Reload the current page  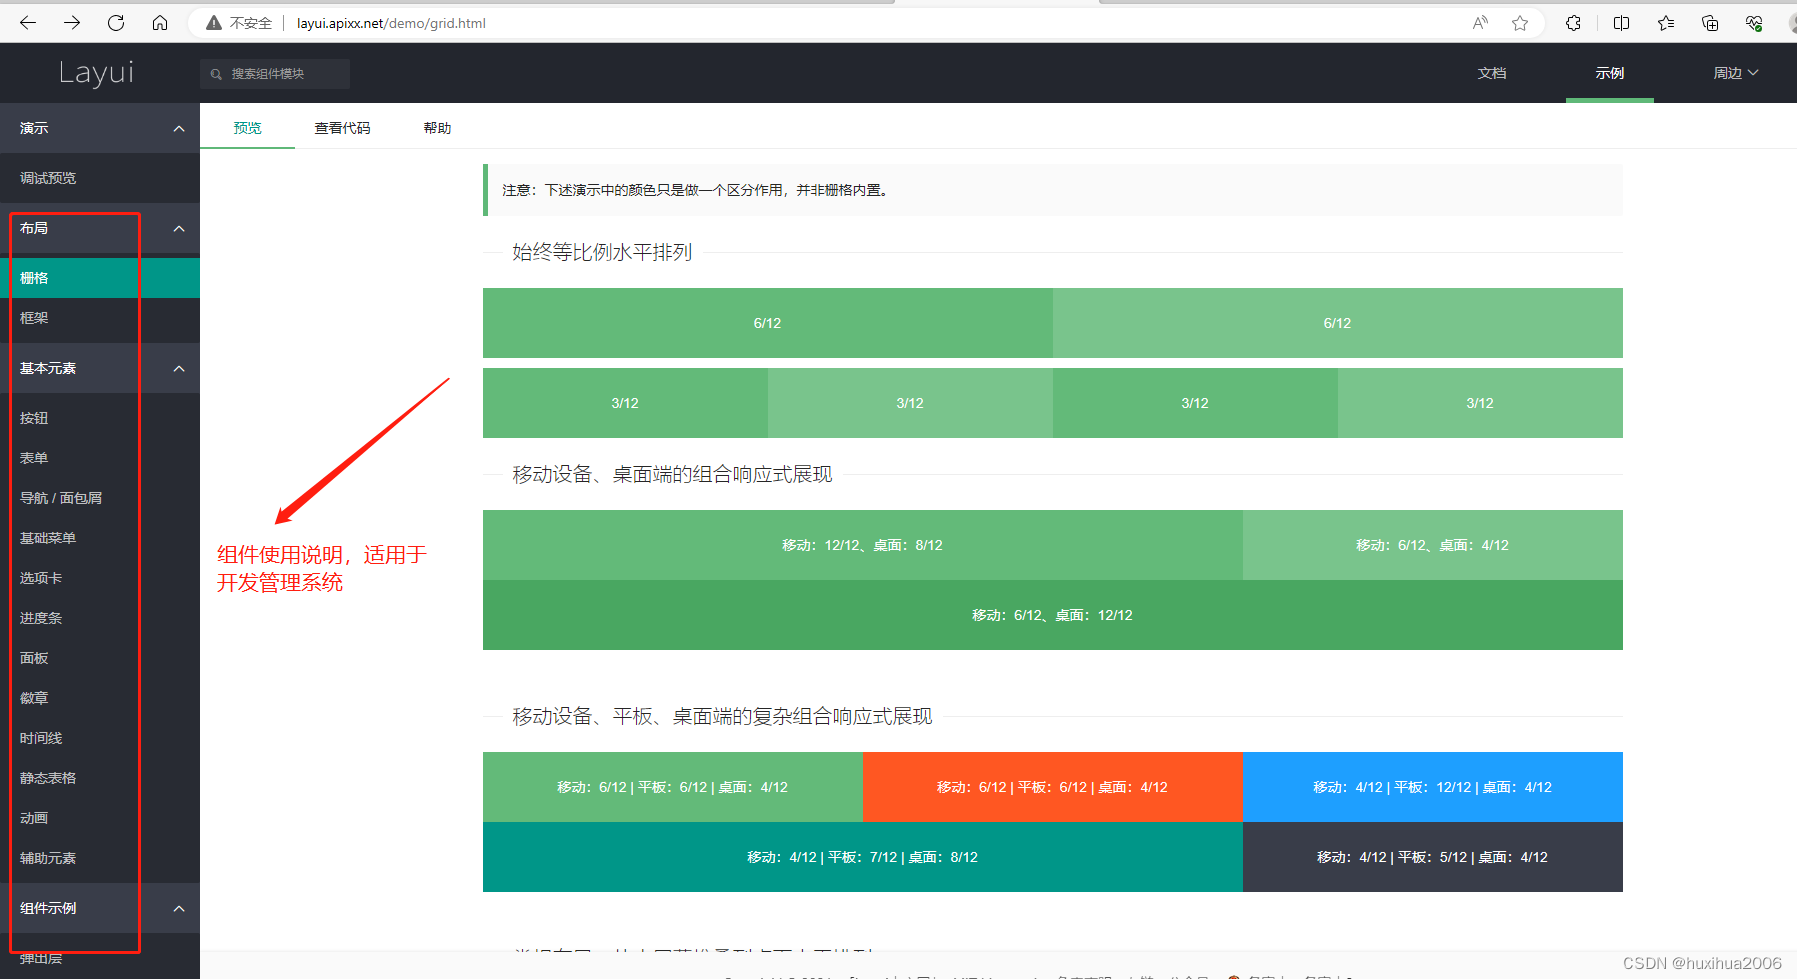point(116,22)
